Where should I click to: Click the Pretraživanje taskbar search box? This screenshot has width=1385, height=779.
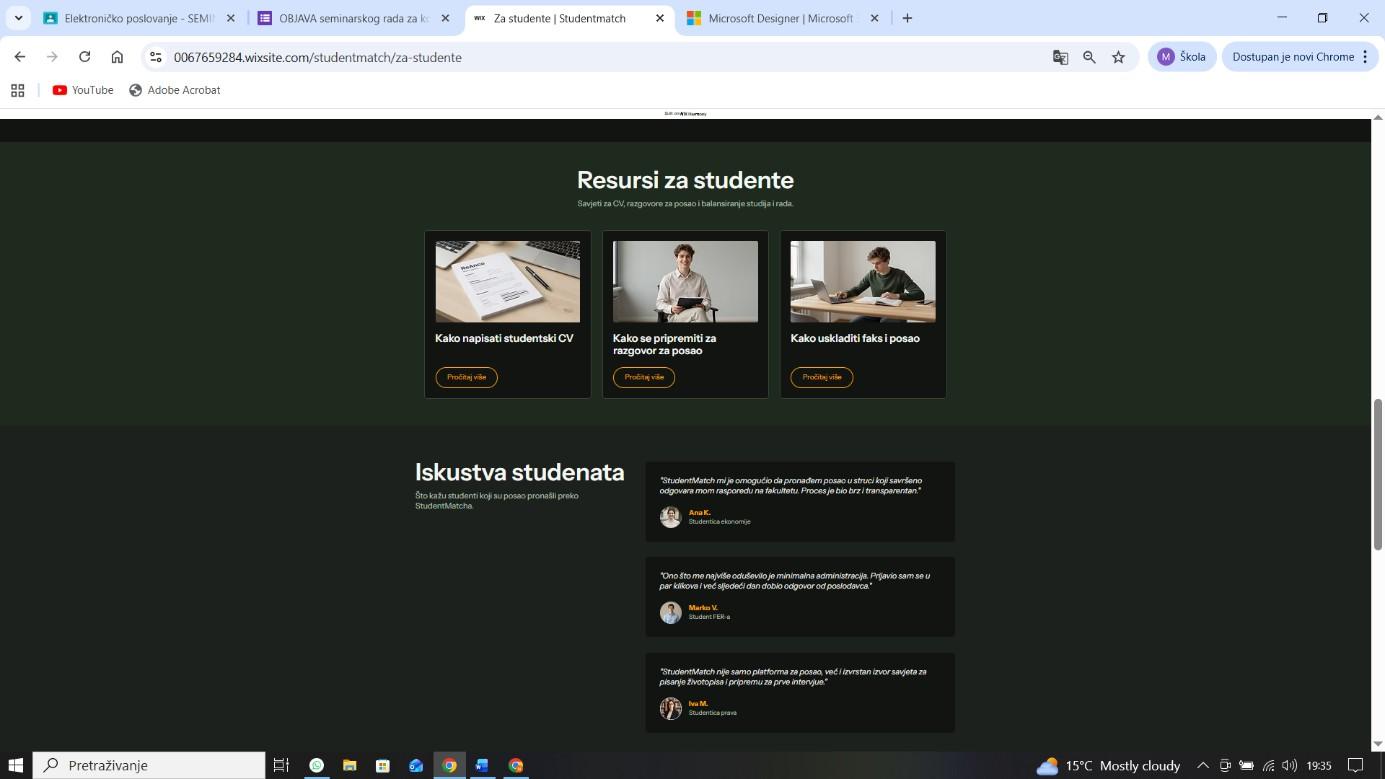pyautogui.click(x=149, y=765)
